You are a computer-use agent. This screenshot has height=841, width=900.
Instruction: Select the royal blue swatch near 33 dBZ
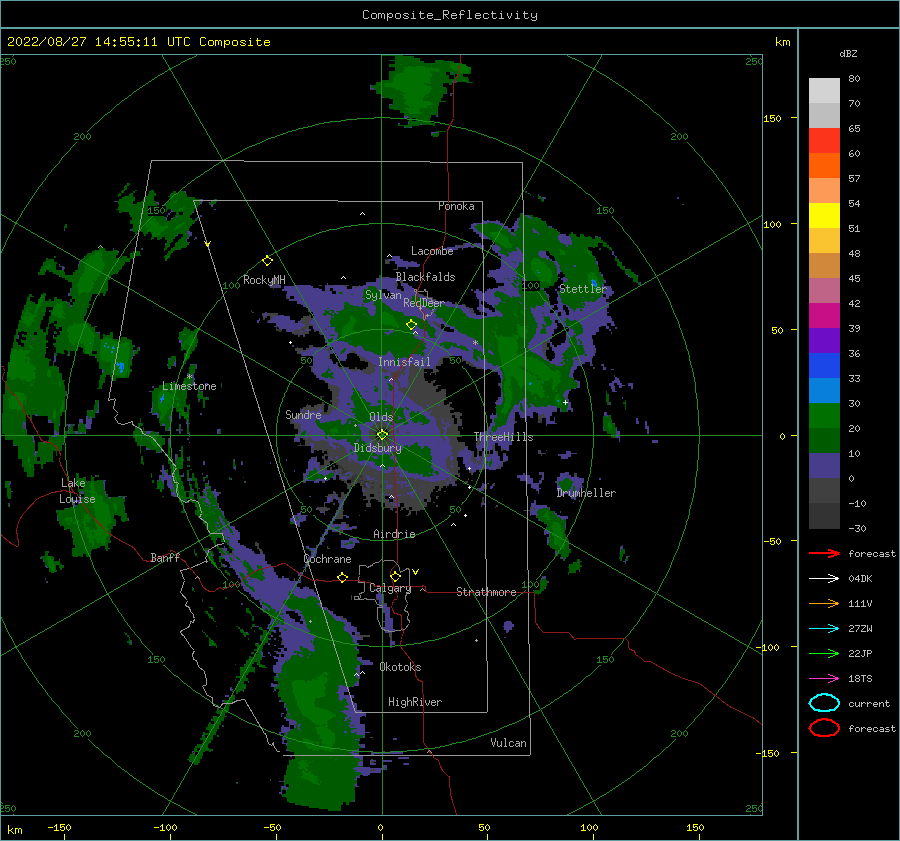(x=824, y=366)
